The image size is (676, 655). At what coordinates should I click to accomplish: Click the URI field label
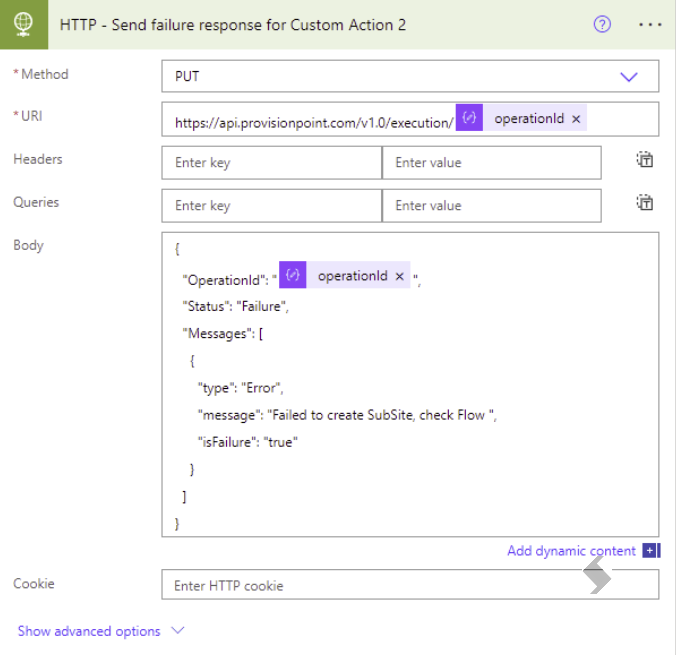pyautogui.click(x=31, y=116)
